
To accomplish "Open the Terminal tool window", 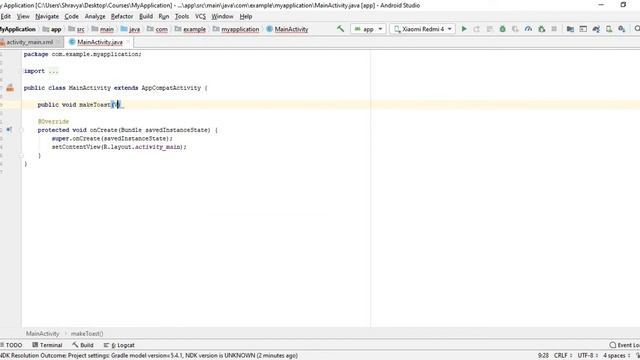I will click(47, 345).
